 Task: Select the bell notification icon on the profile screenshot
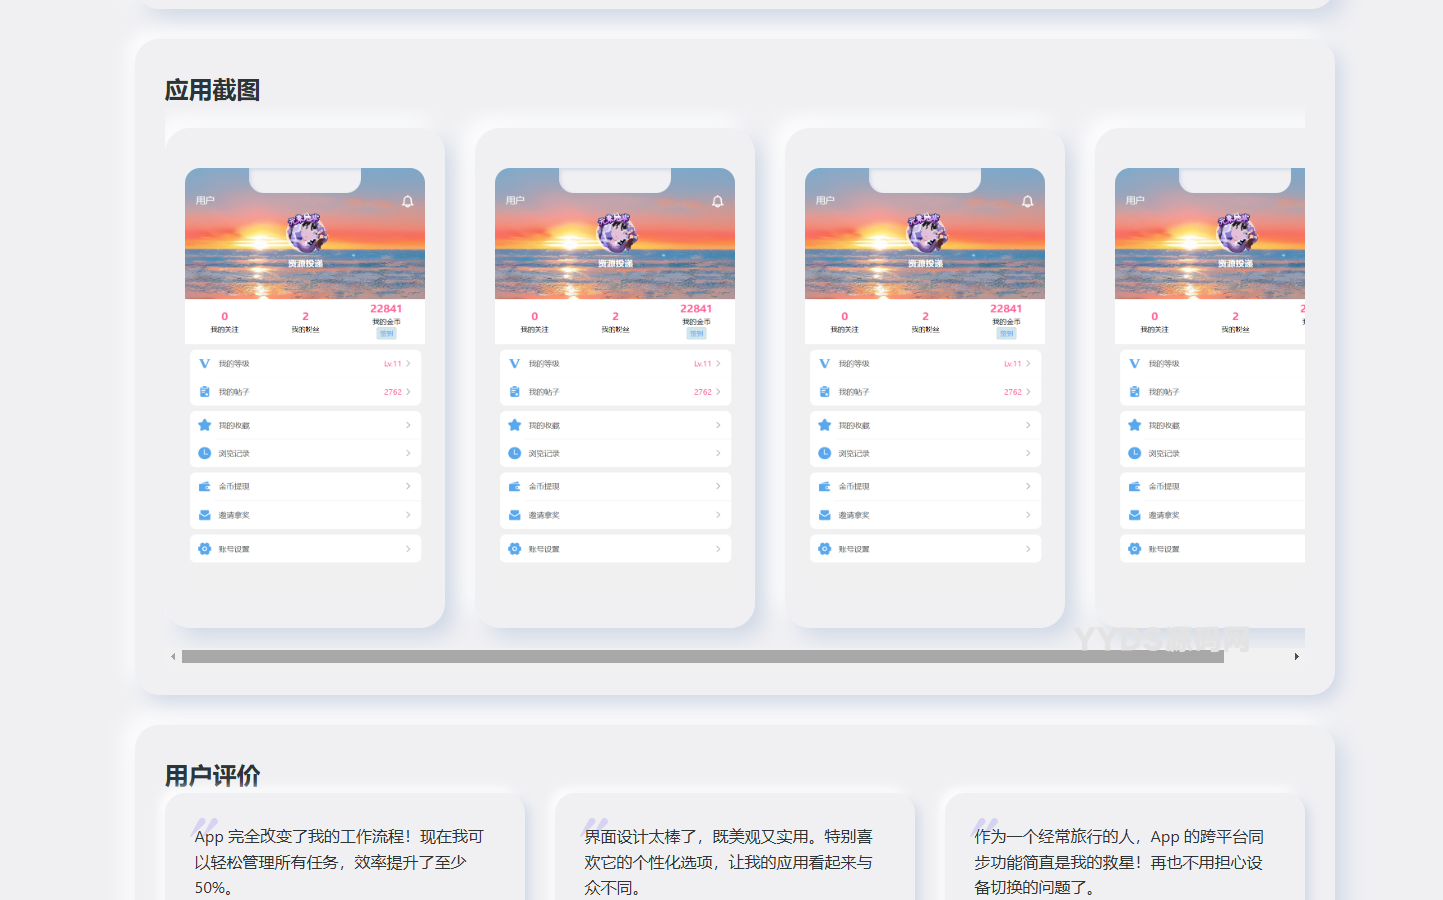pyautogui.click(x=407, y=199)
